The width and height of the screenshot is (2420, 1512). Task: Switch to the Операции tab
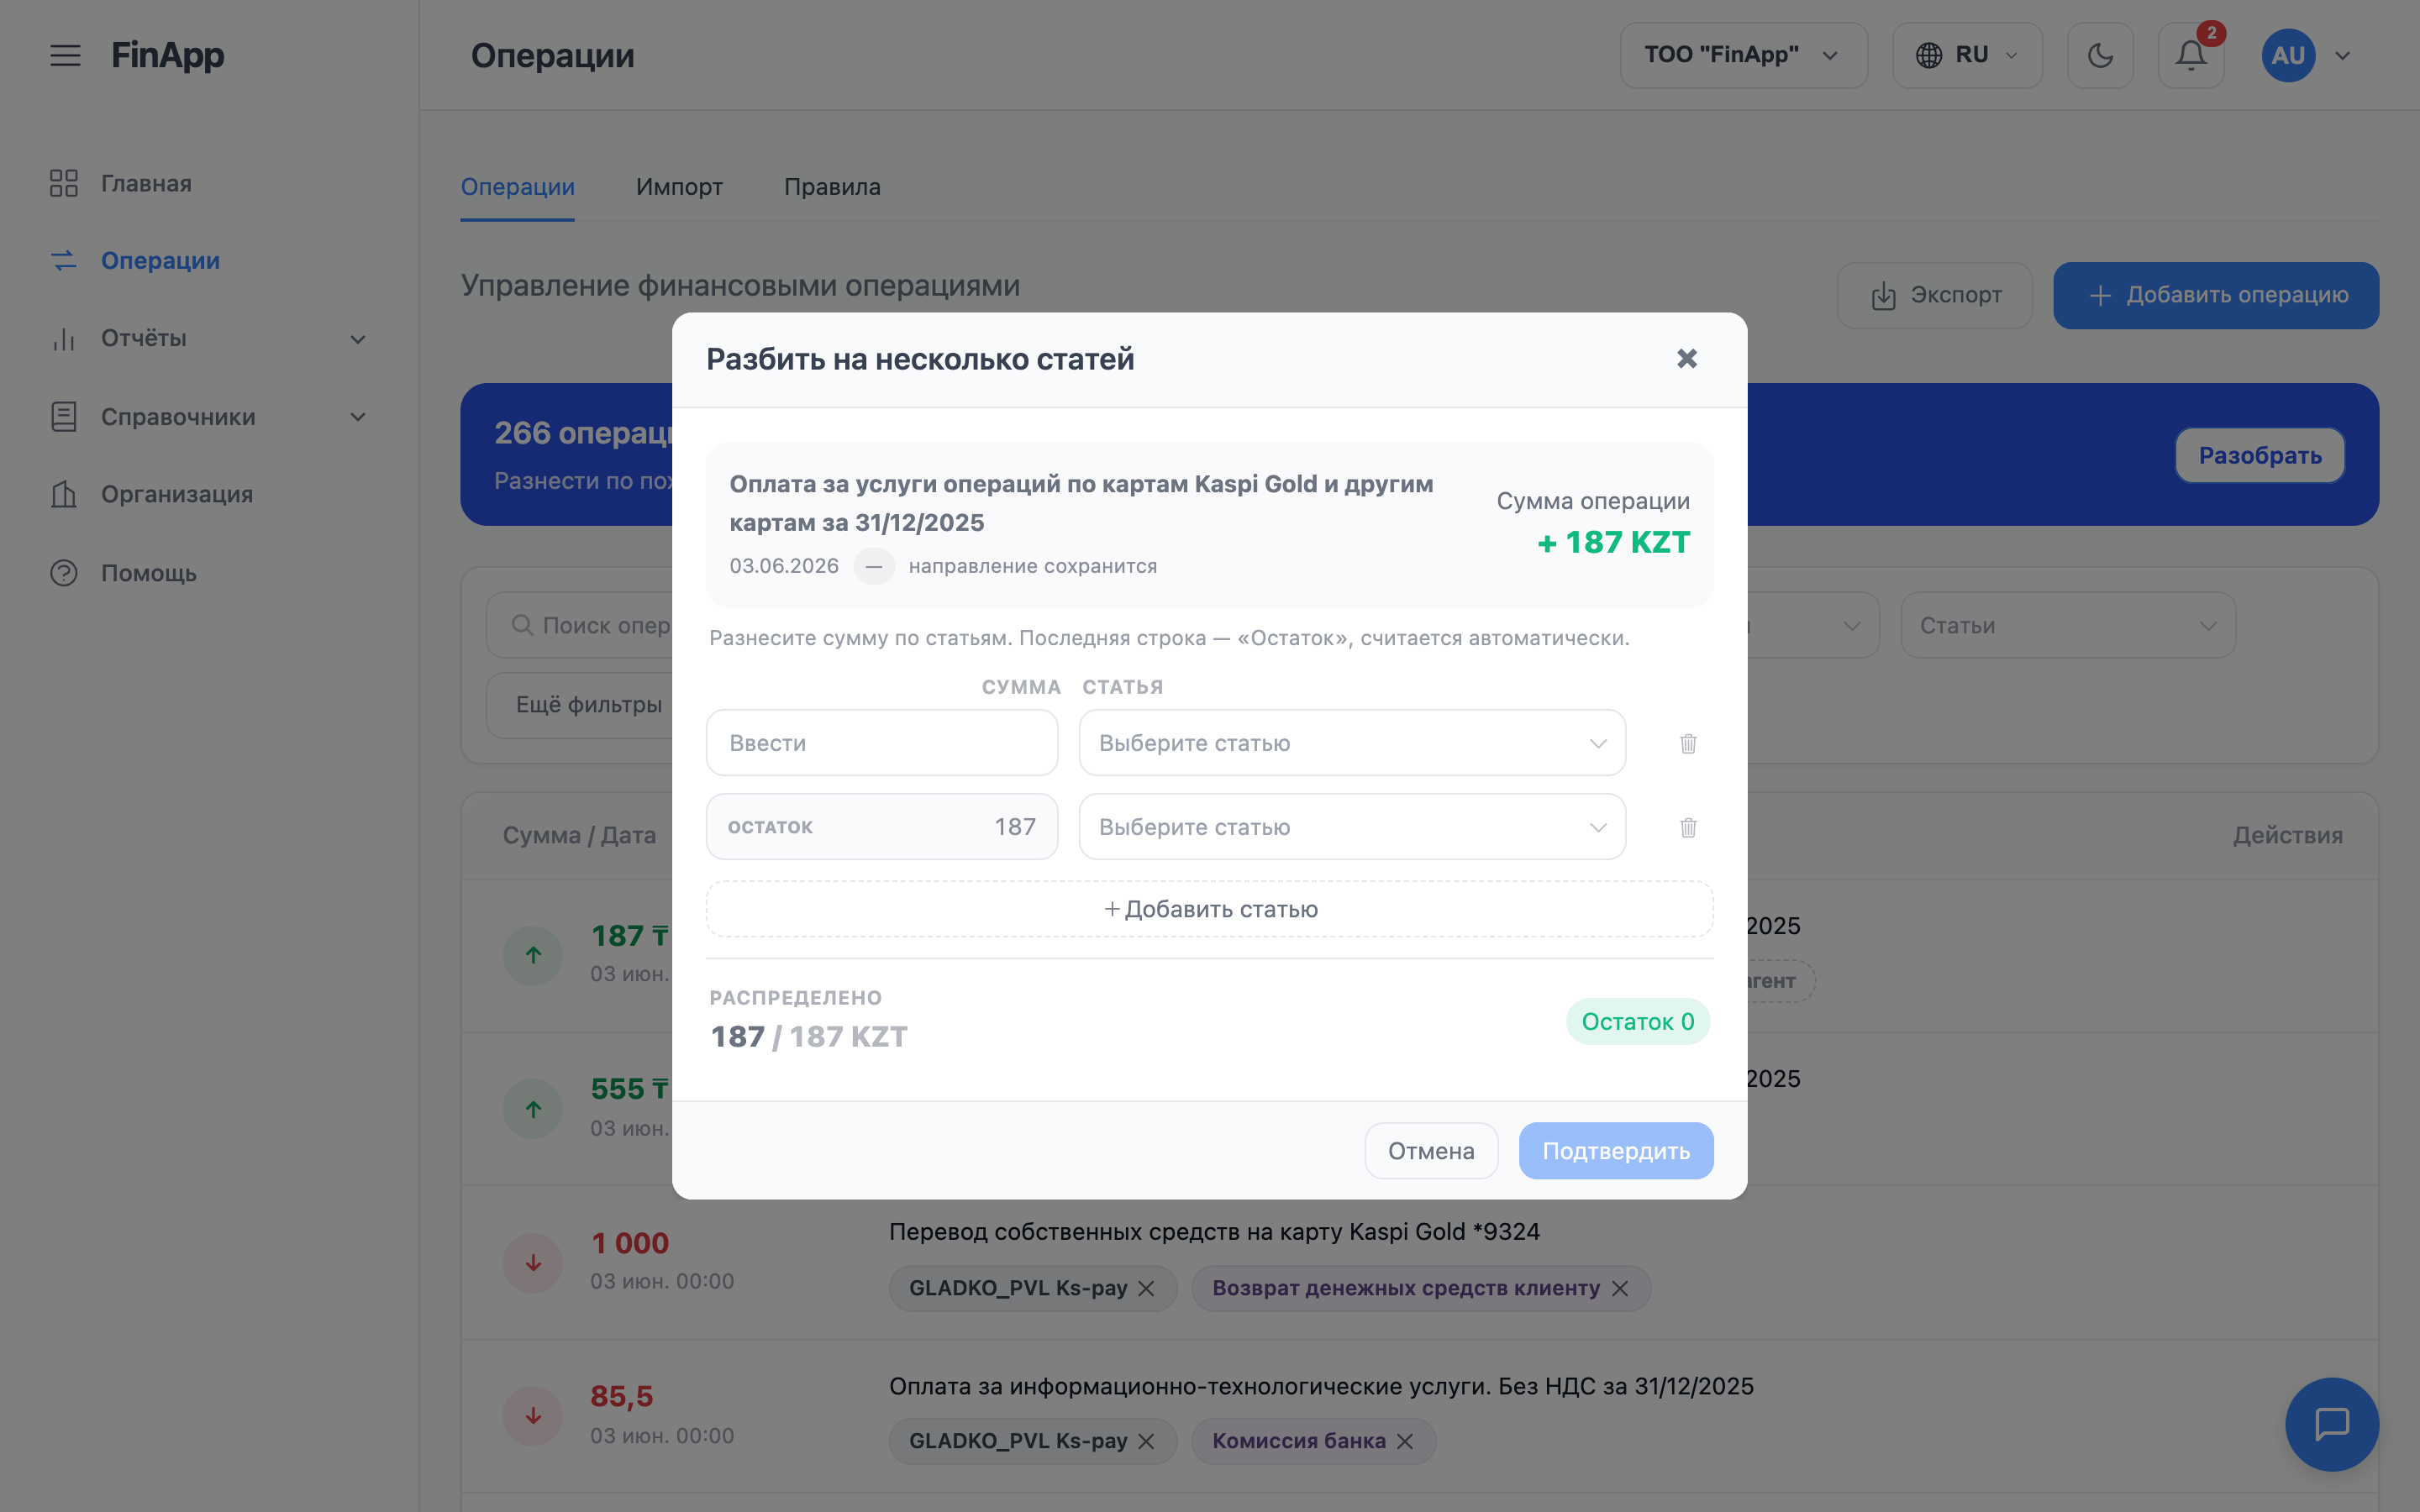[517, 187]
